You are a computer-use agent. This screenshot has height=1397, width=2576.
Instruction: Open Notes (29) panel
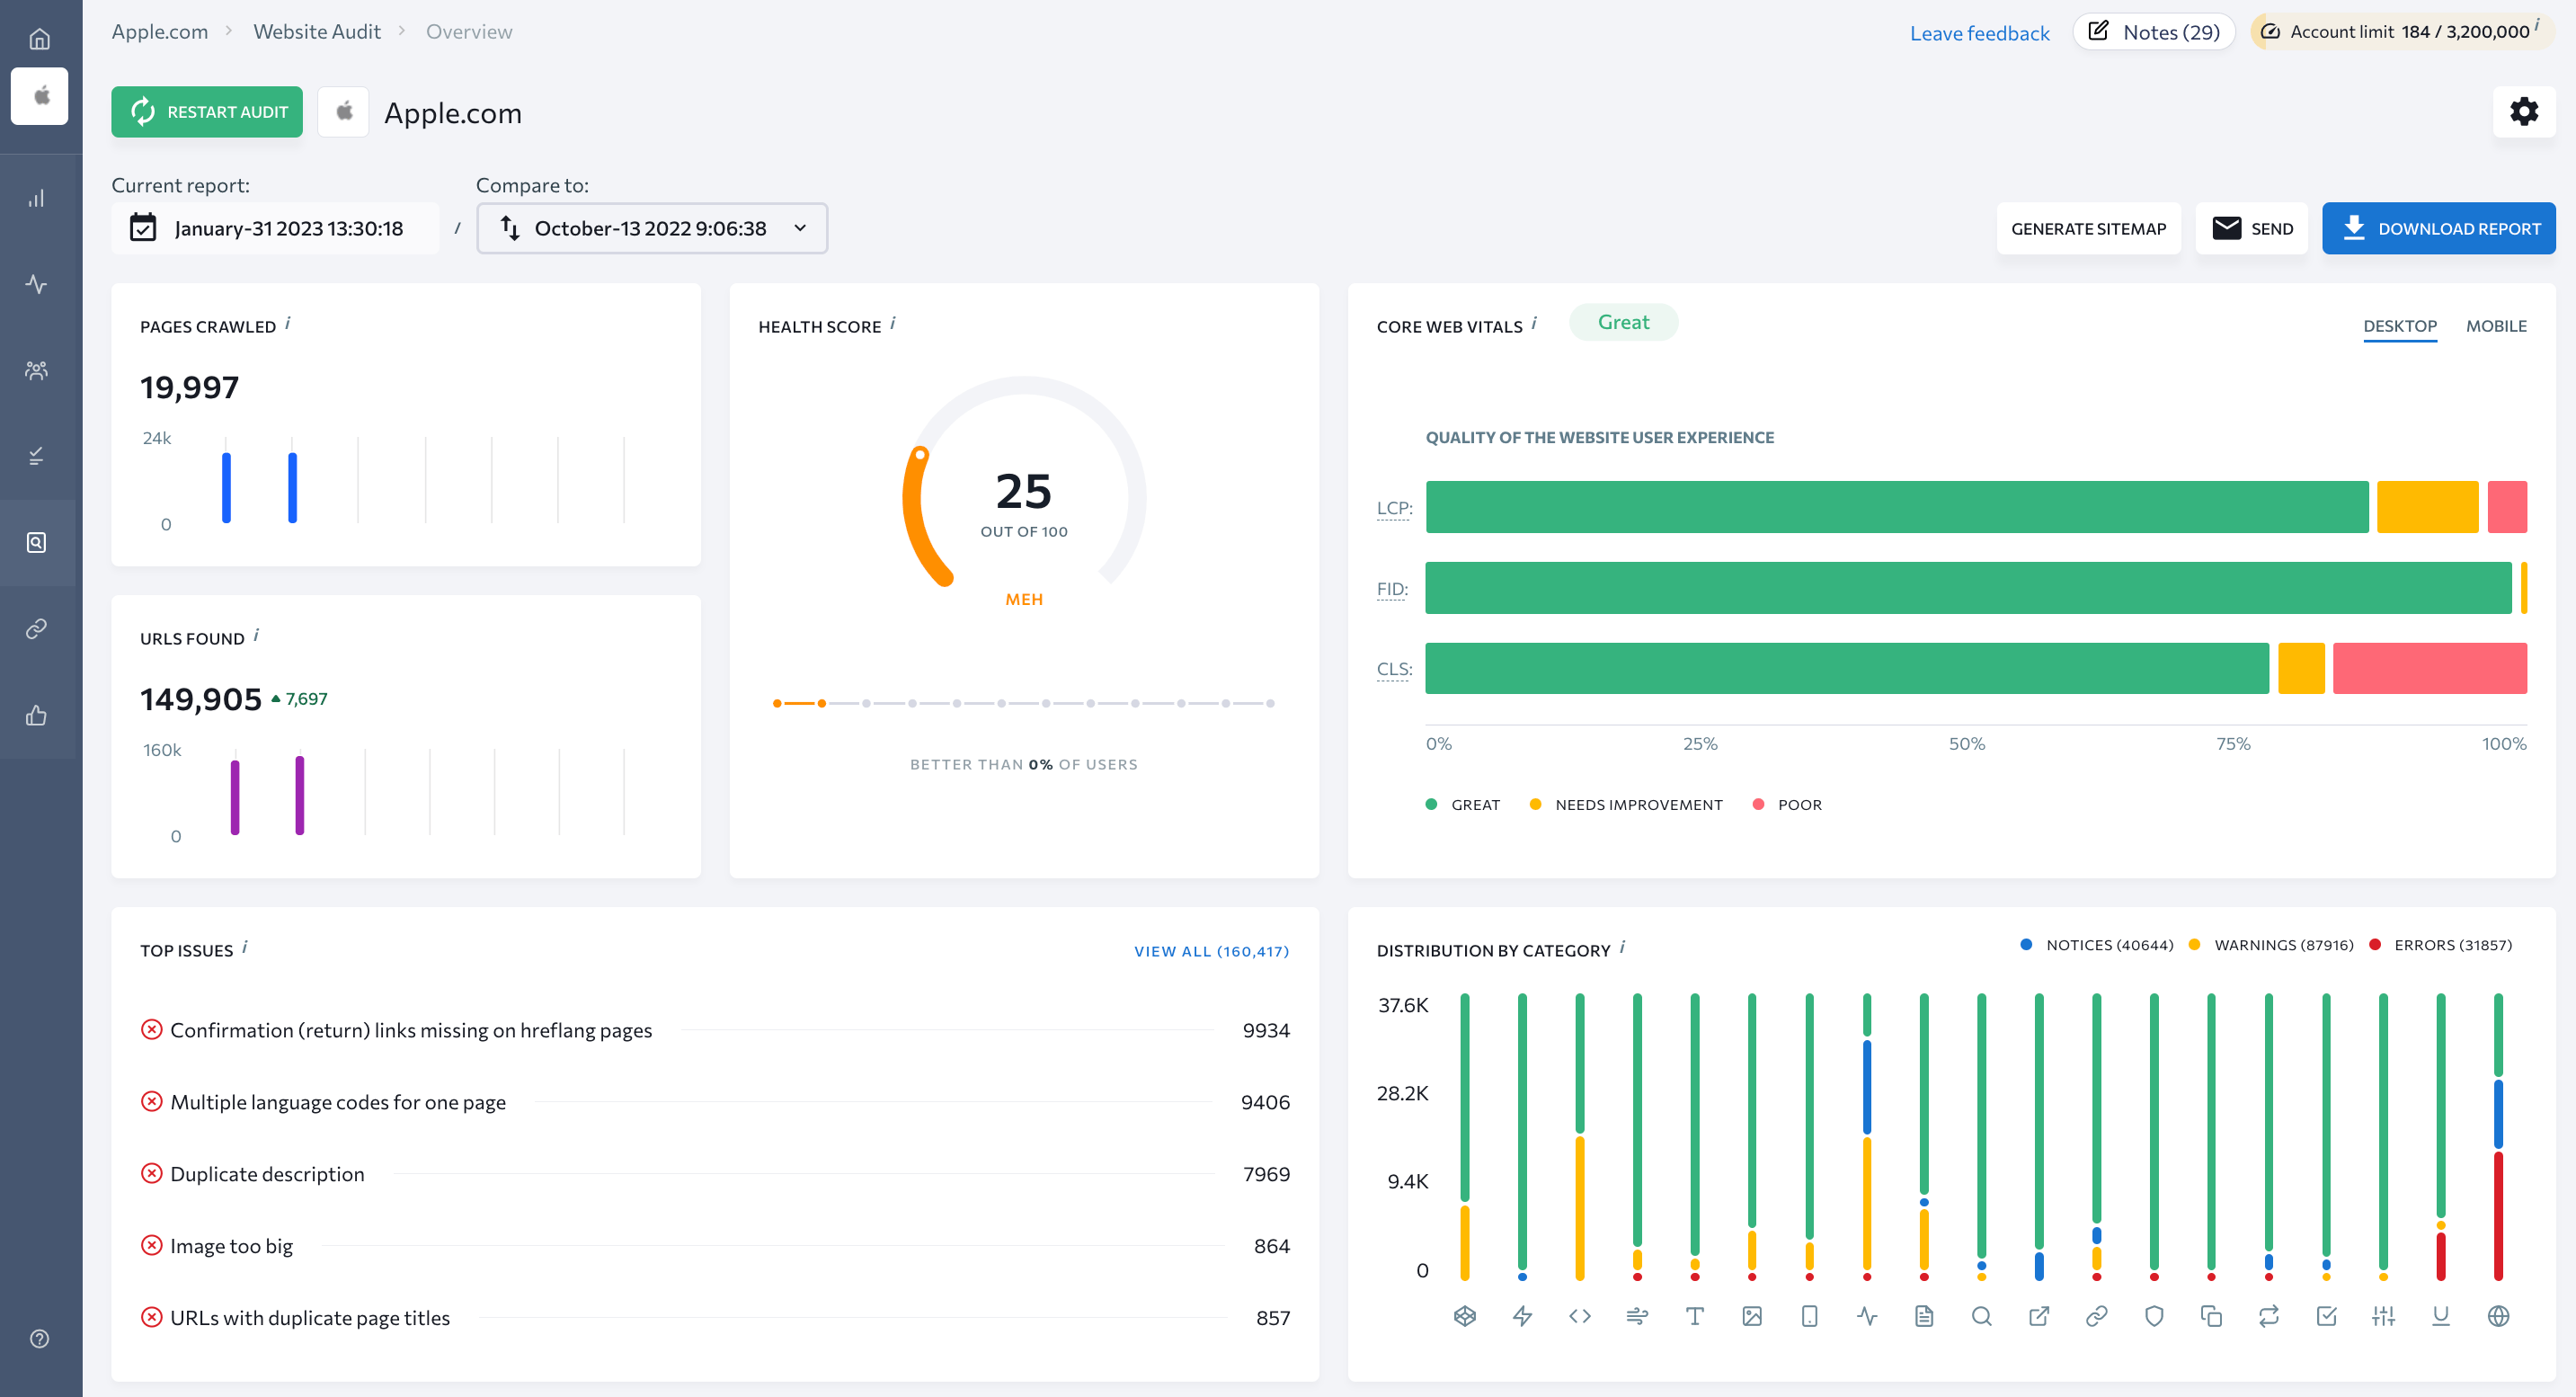pyautogui.click(x=2153, y=32)
